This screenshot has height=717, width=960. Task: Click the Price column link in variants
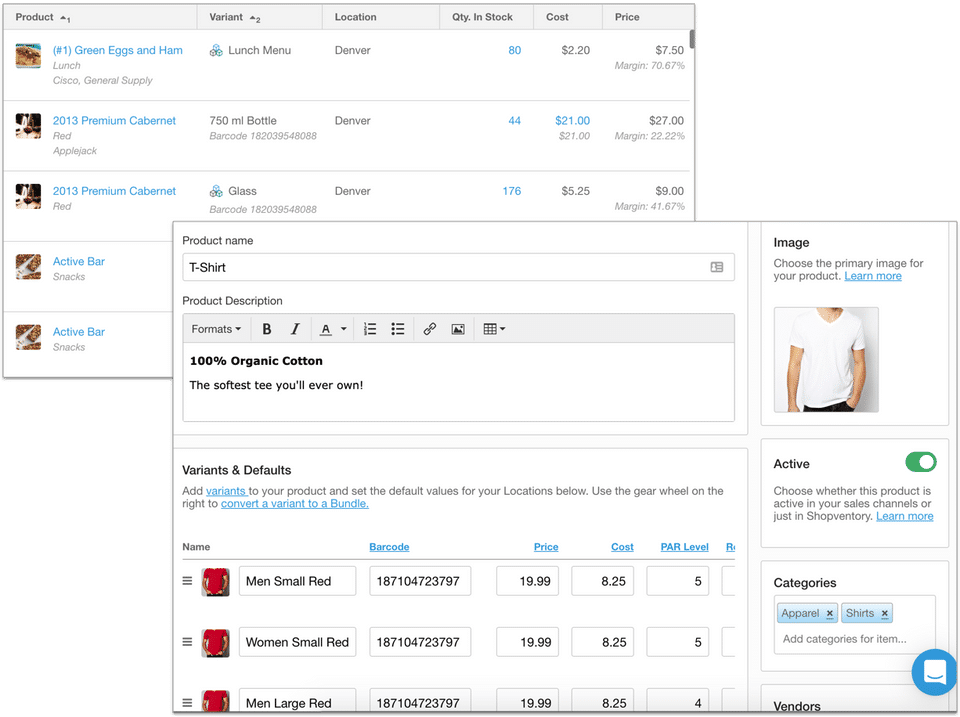pos(546,547)
